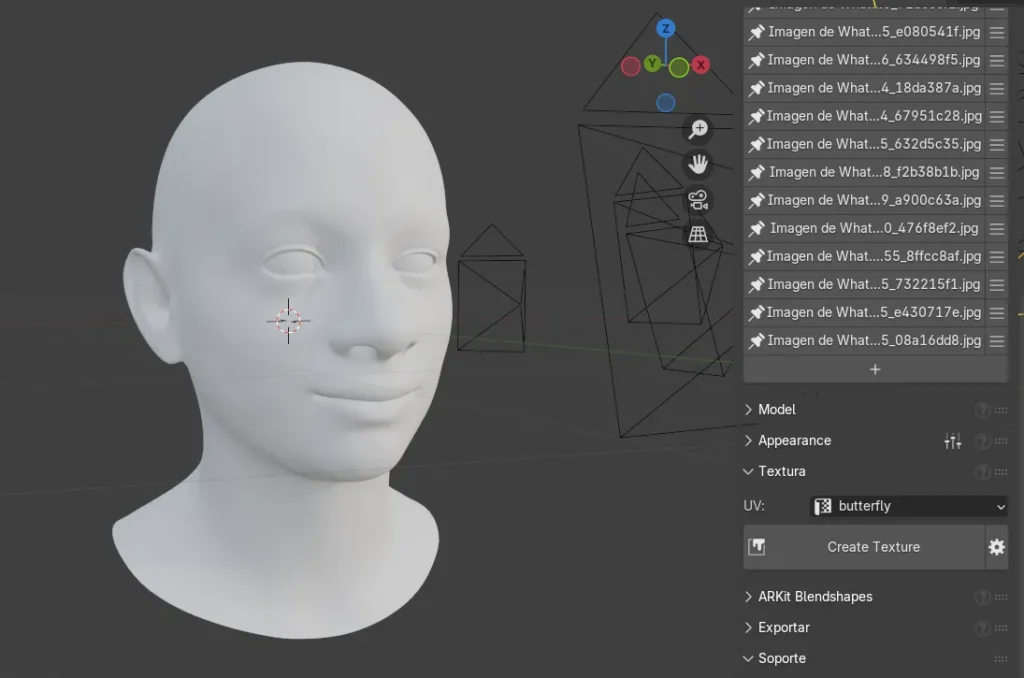Toggle pin on the 5_08a16dd8.jpg image

pos(757,340)
